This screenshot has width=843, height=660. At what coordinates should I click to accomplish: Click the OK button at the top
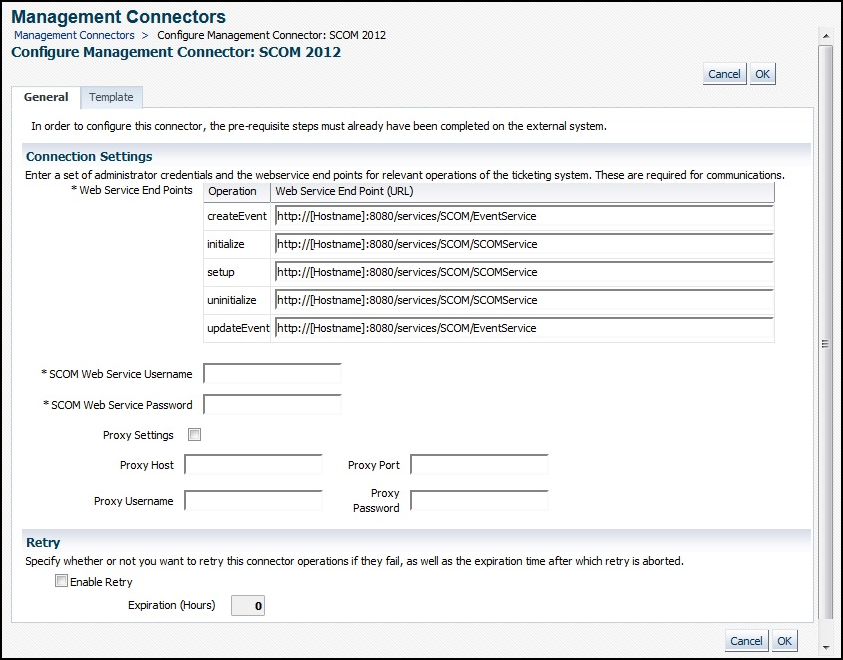pos(762,73)
